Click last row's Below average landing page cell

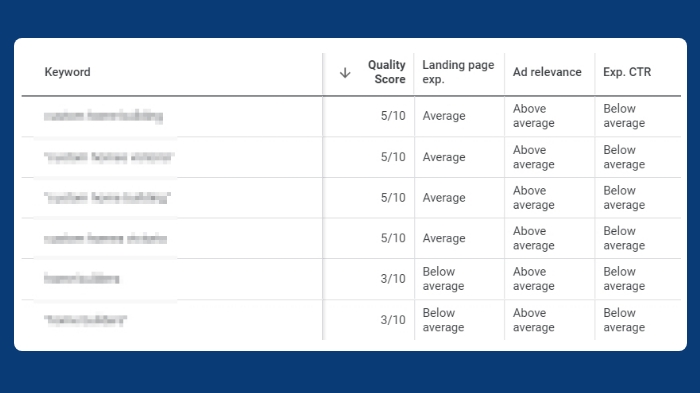[443, 320]
